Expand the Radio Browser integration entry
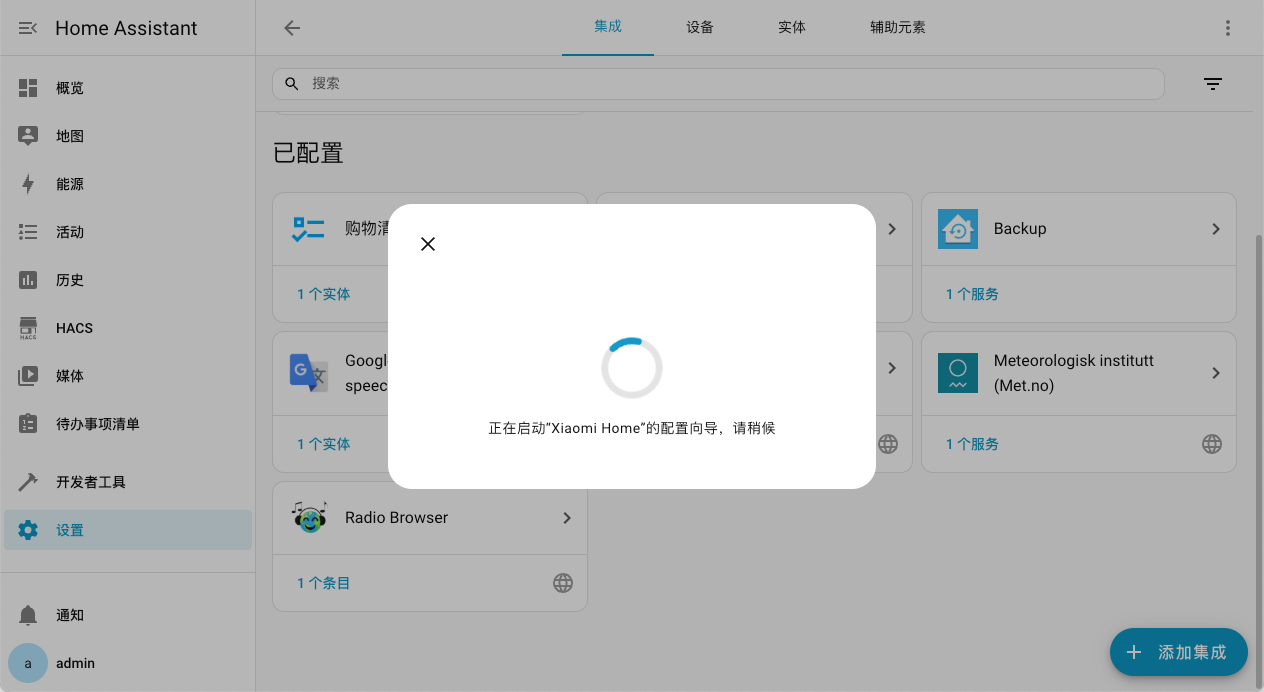 click(x=566, y=517)
